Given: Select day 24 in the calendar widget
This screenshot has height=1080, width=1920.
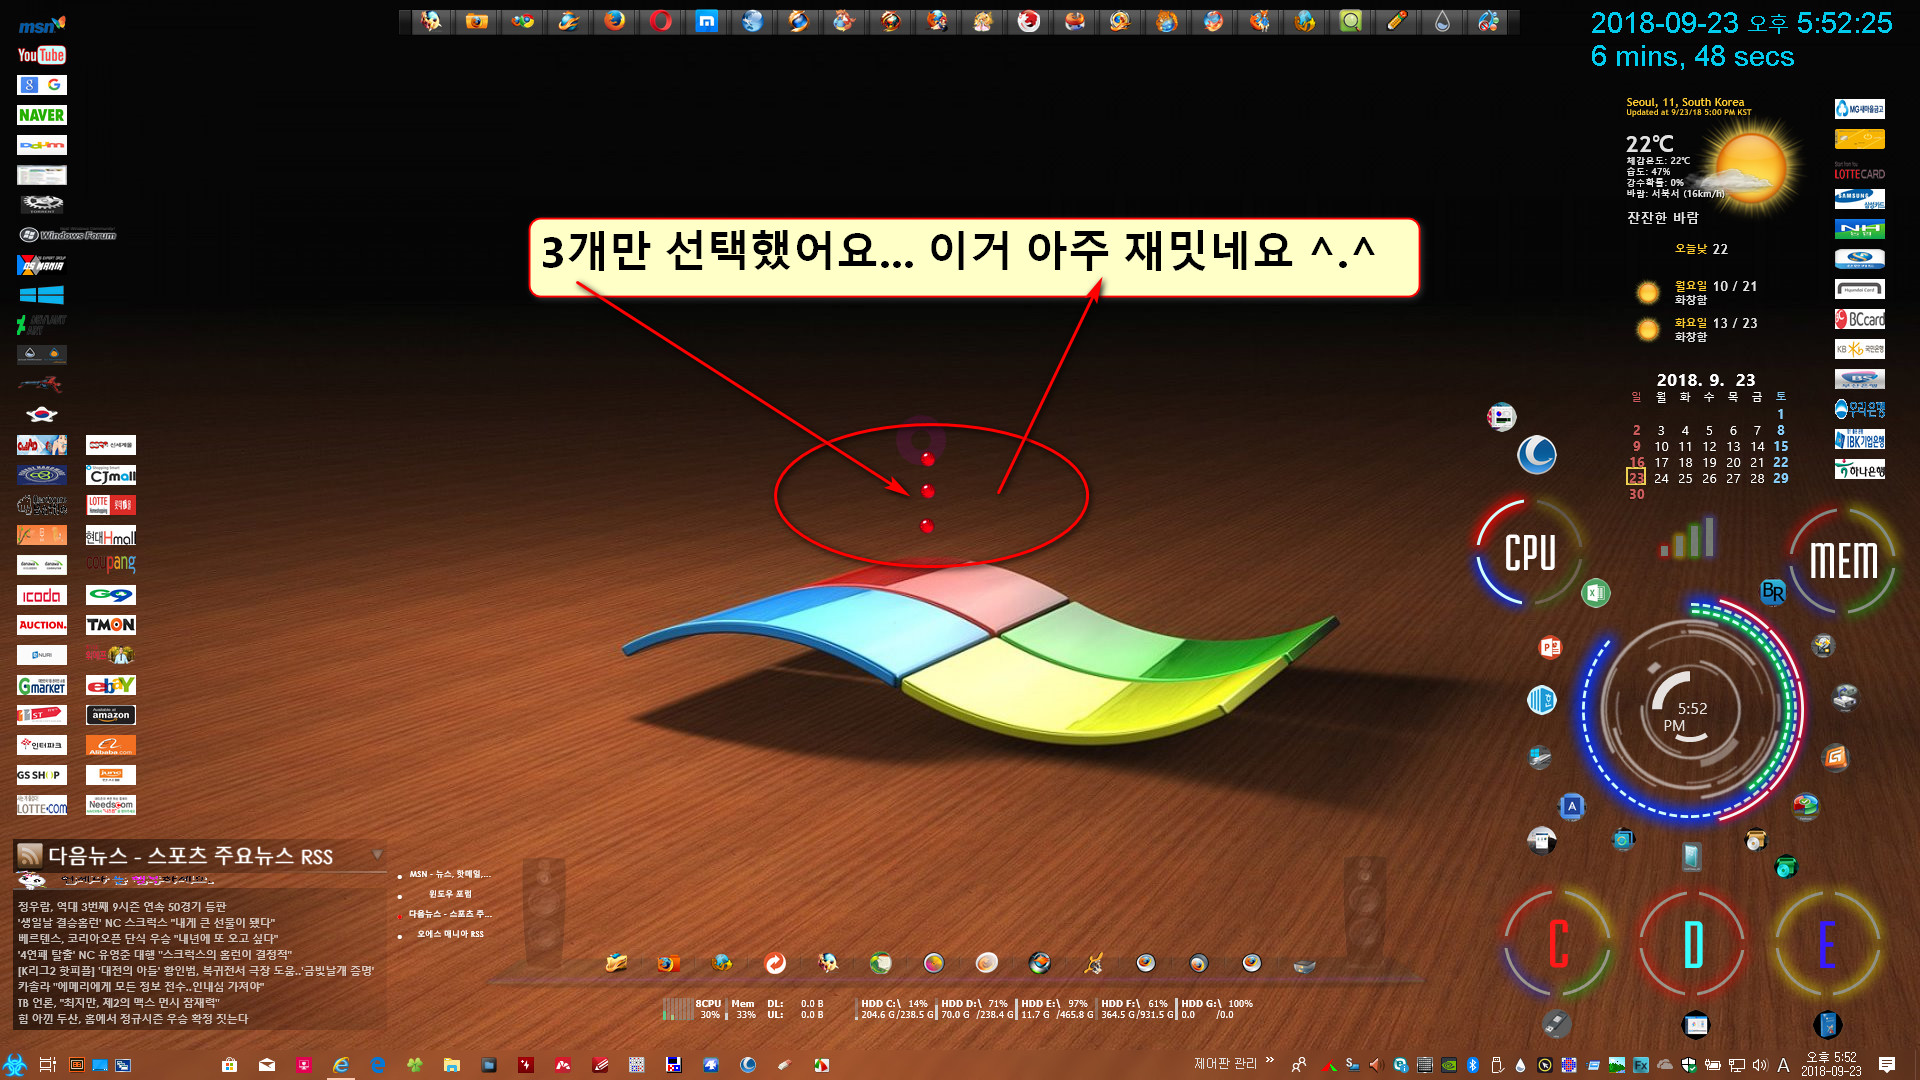Looking at the screenshot, I should pyautogui.click(x=1661, y=478).
